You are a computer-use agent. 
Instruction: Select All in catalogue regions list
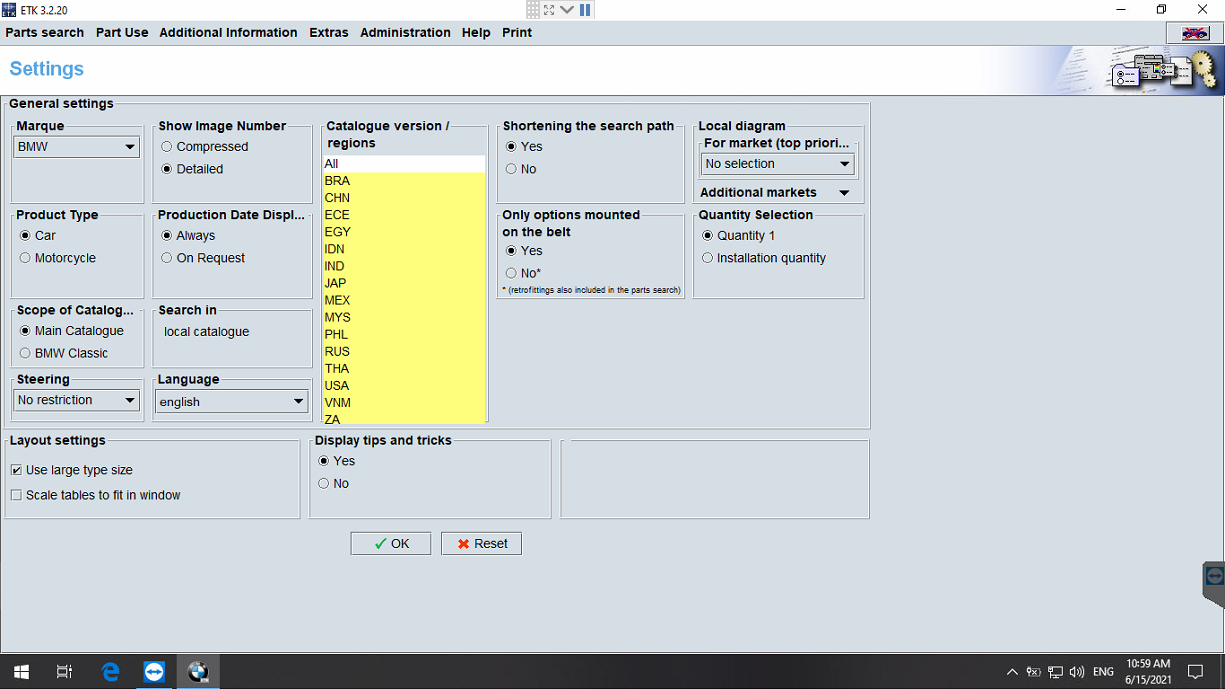point(404,164)
